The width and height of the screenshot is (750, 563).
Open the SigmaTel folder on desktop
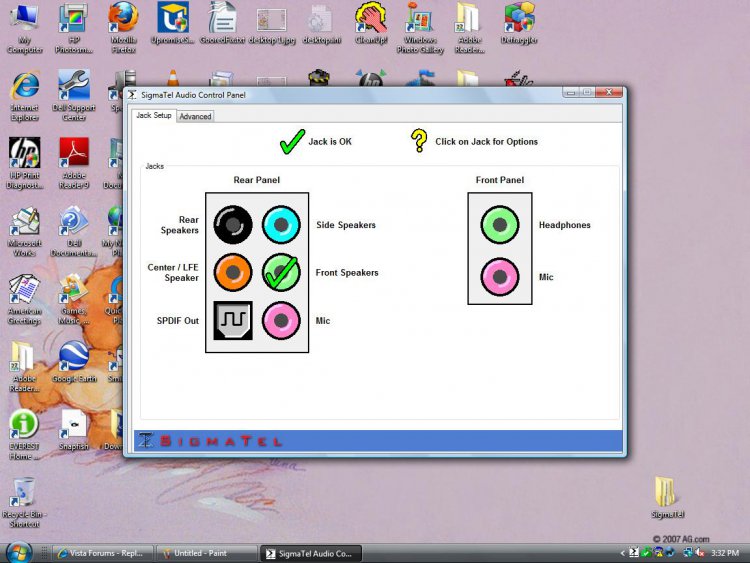point(667,497)
